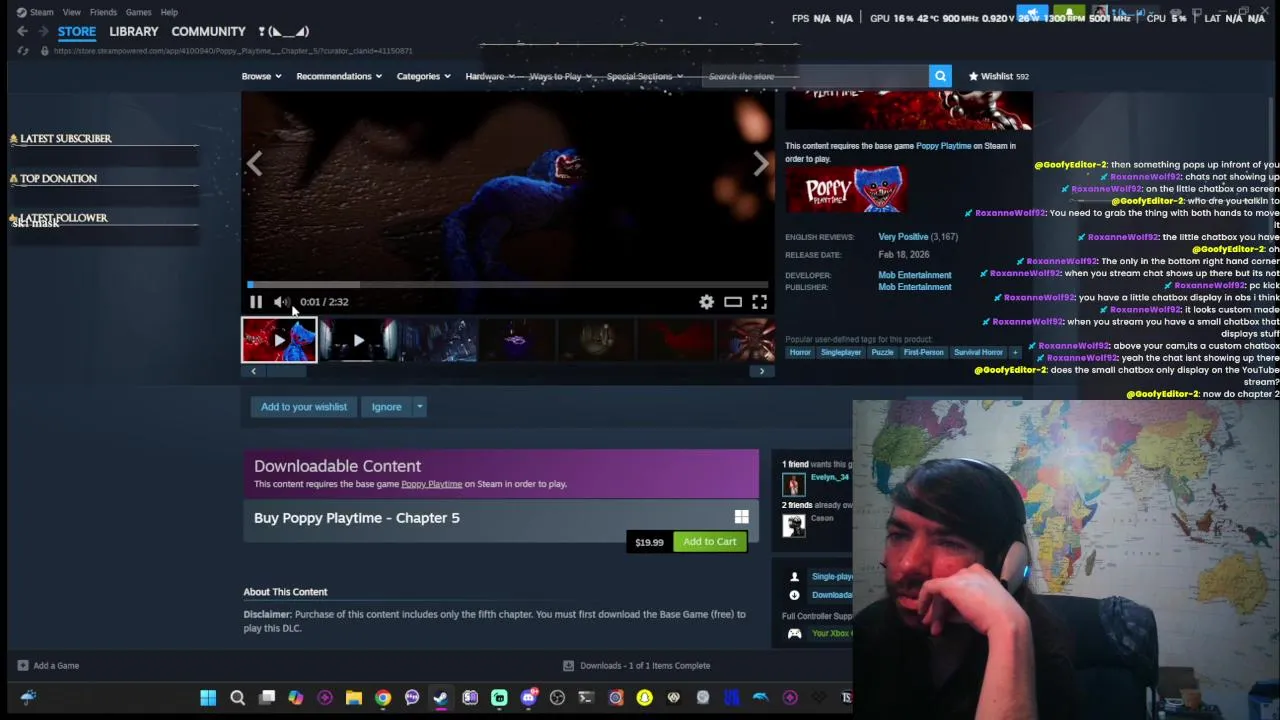
Task: Open Snapchat icon on taskbar
Action: point(644,698)
